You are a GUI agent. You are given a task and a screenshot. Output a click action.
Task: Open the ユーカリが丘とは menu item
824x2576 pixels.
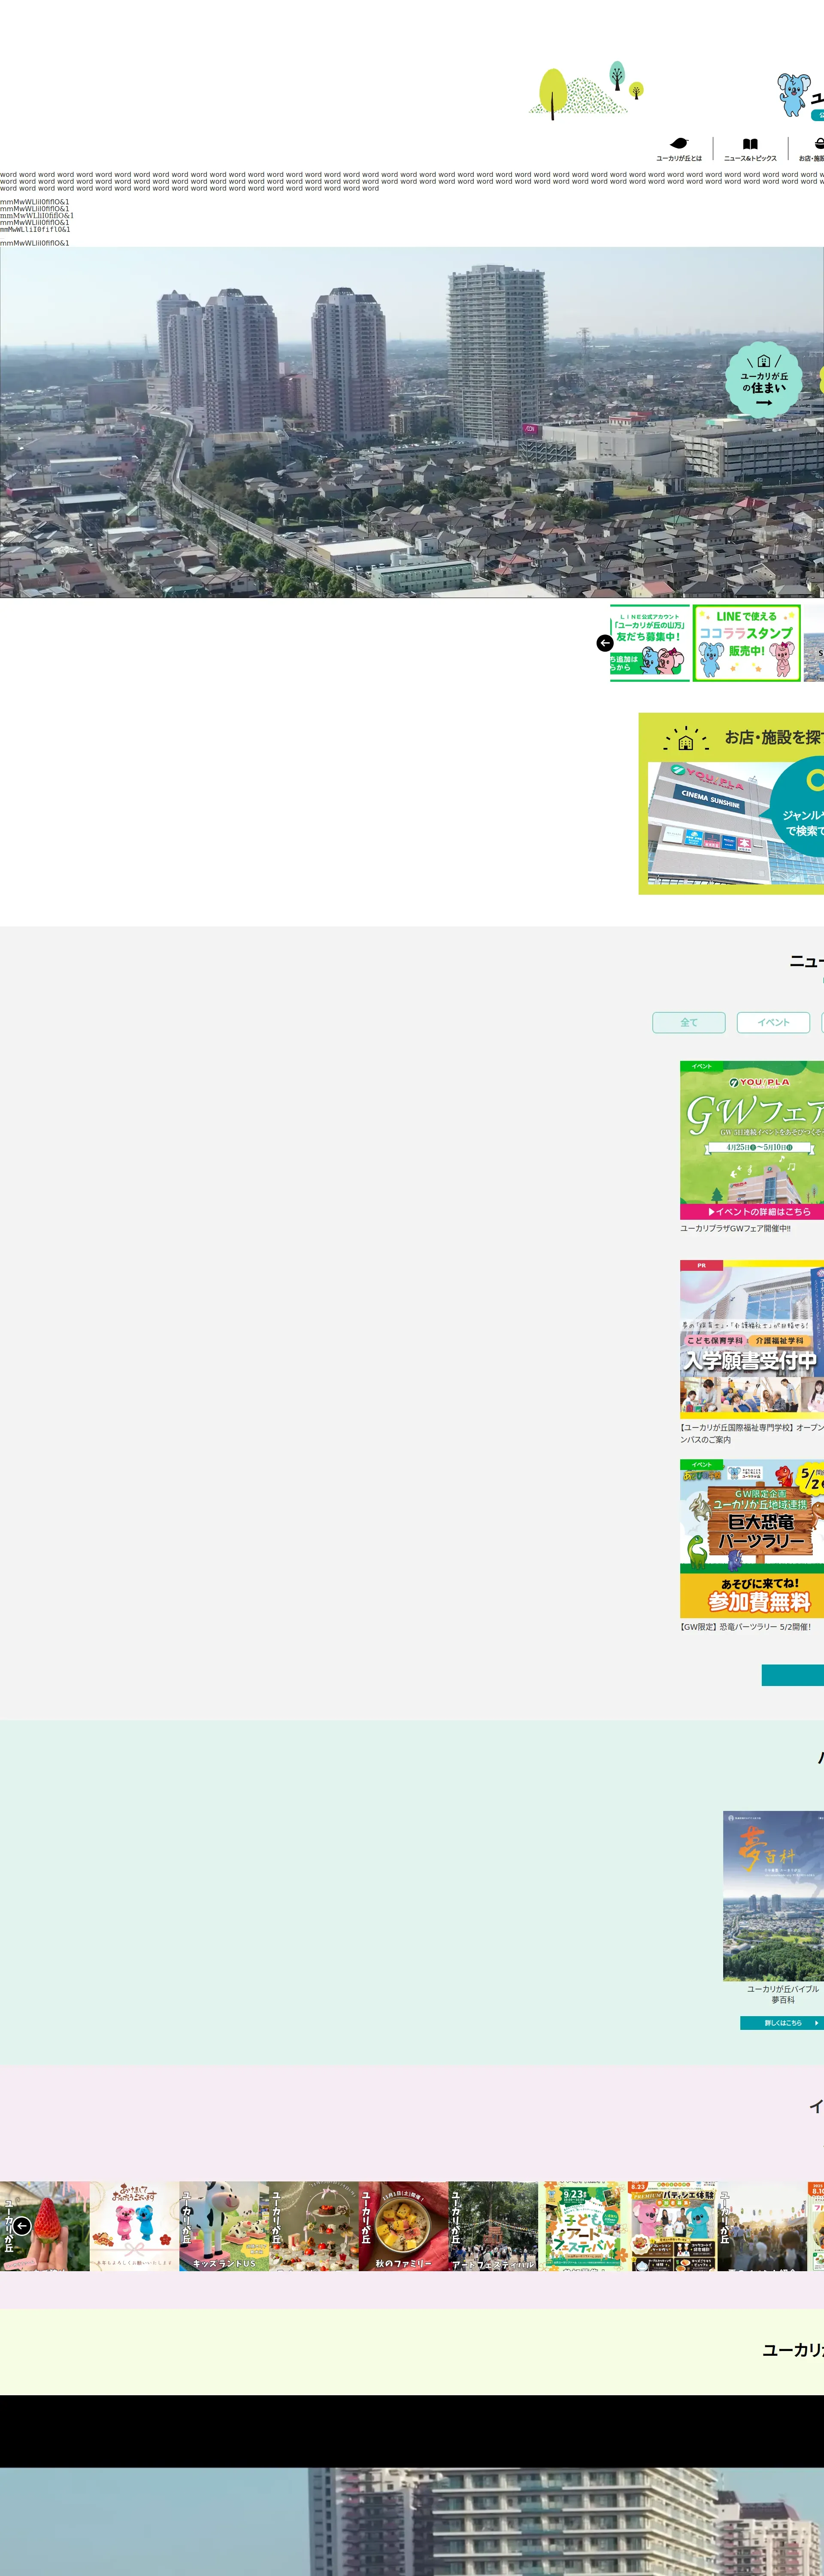point(679,149)
